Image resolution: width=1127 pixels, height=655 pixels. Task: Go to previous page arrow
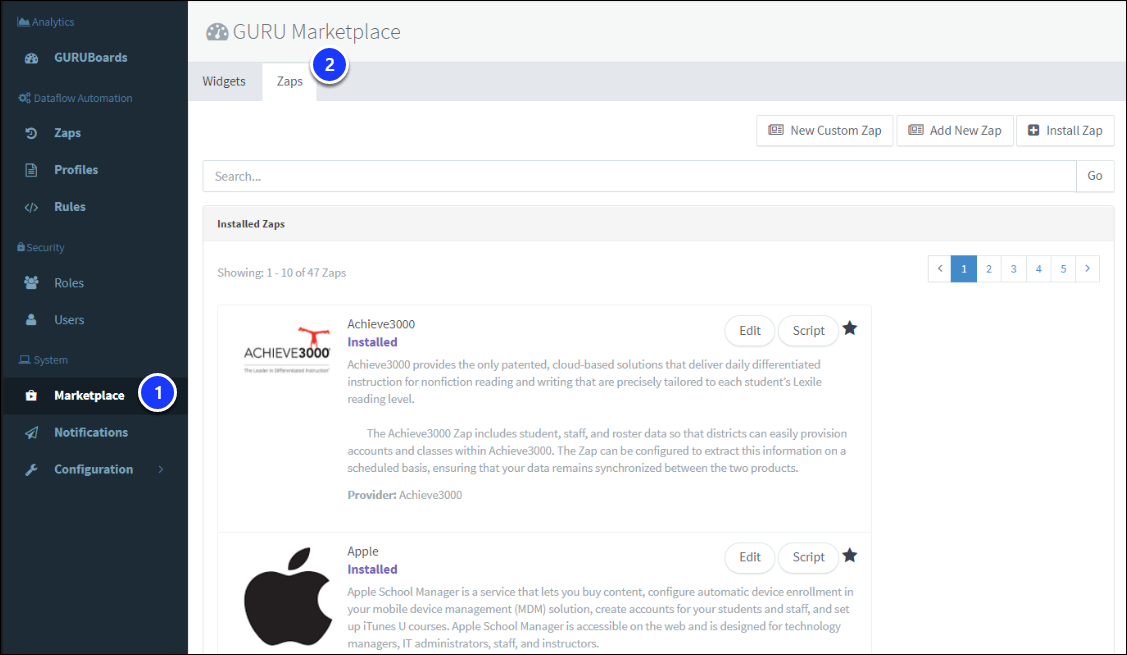tap(939, 269)
